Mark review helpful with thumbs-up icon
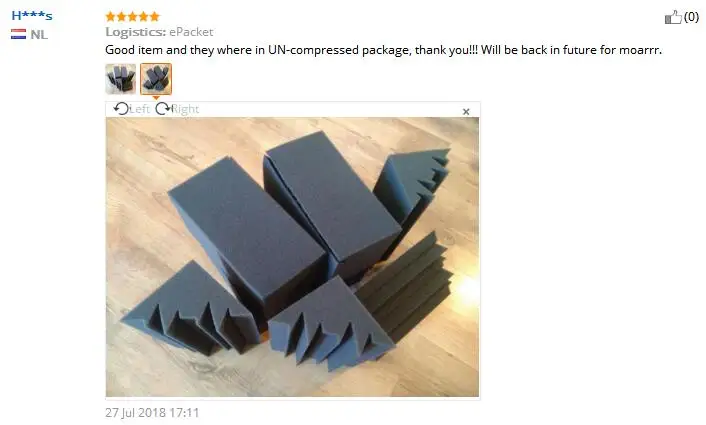The image size is (706, 425). coord(673,18)
